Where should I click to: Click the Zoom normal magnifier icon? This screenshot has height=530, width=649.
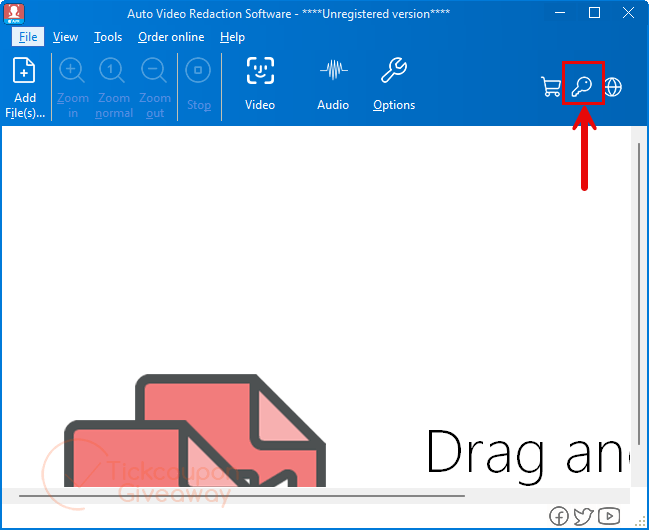(x=112, y=70)
